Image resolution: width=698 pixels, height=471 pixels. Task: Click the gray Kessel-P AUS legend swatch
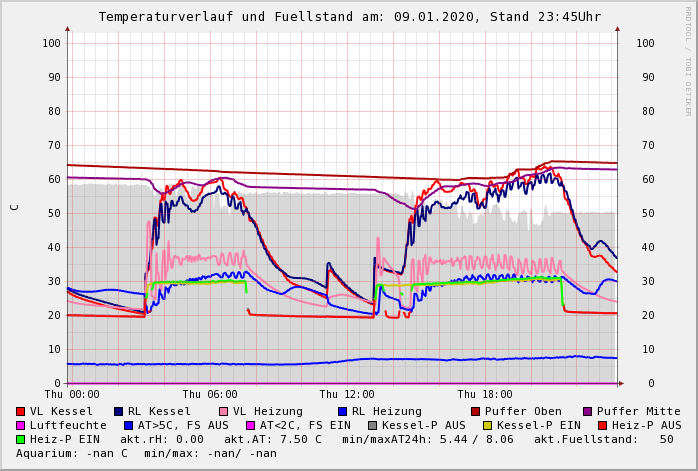pos(373,425)
